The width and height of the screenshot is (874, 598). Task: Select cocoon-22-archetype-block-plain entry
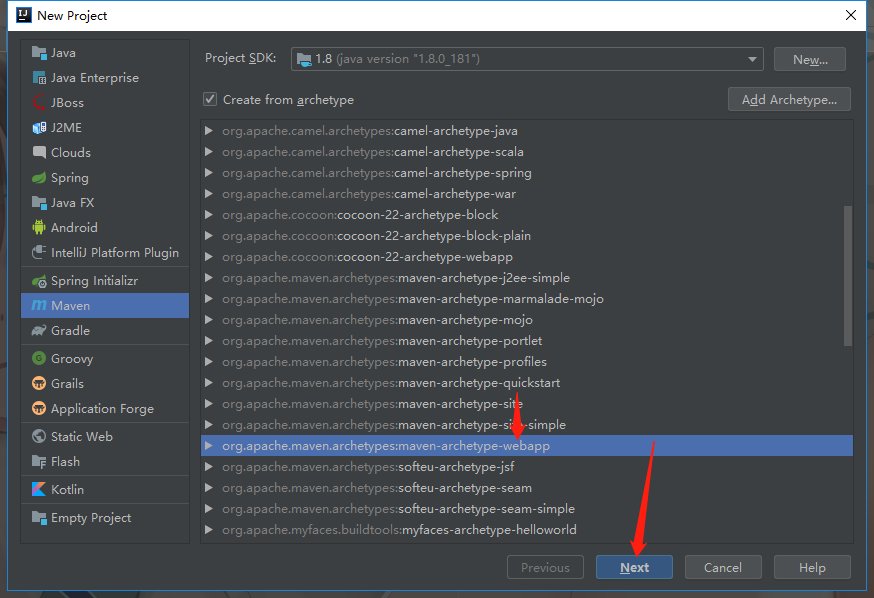[x=527, y=236]
